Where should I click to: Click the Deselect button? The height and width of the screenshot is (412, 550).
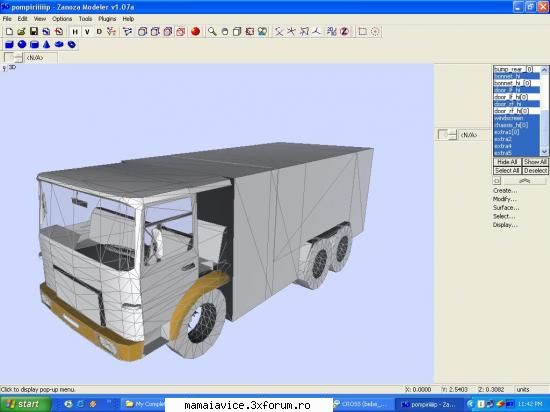(535, 170)
